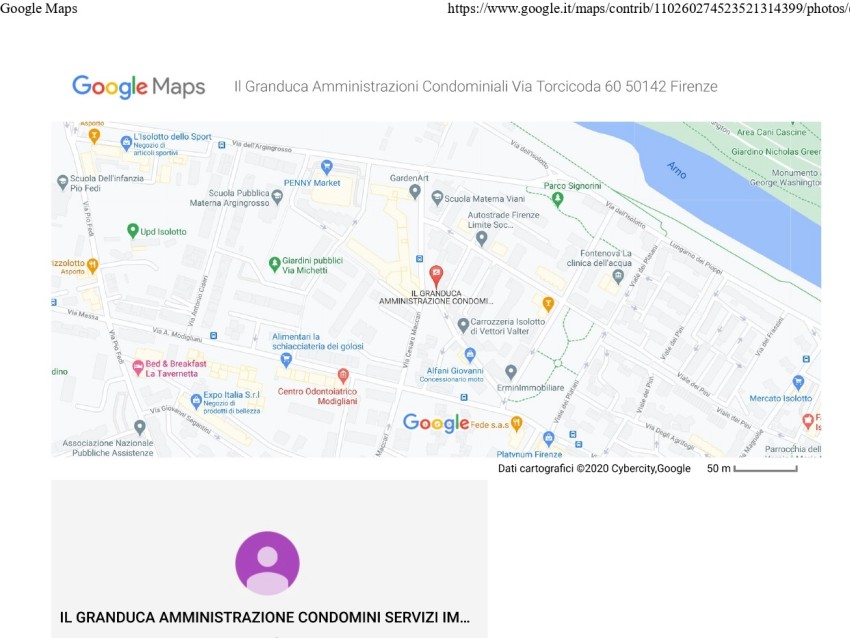Click the Carrozzeria Isolotto di Vettori pin
Screen dimensions: 850x638
463,325
